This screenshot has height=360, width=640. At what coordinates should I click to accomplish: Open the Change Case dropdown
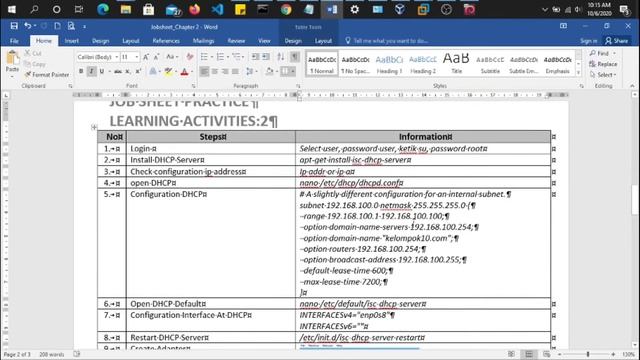point(172,57)
